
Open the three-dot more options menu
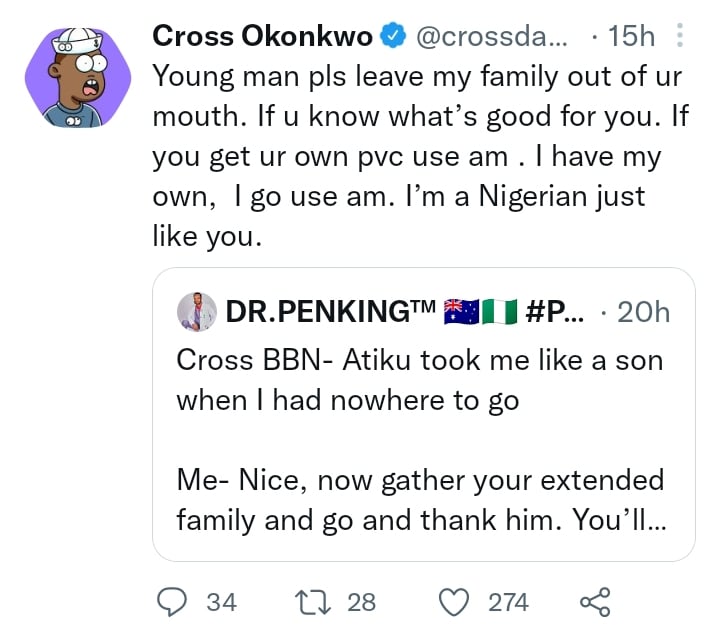click(x=681, y=38)
